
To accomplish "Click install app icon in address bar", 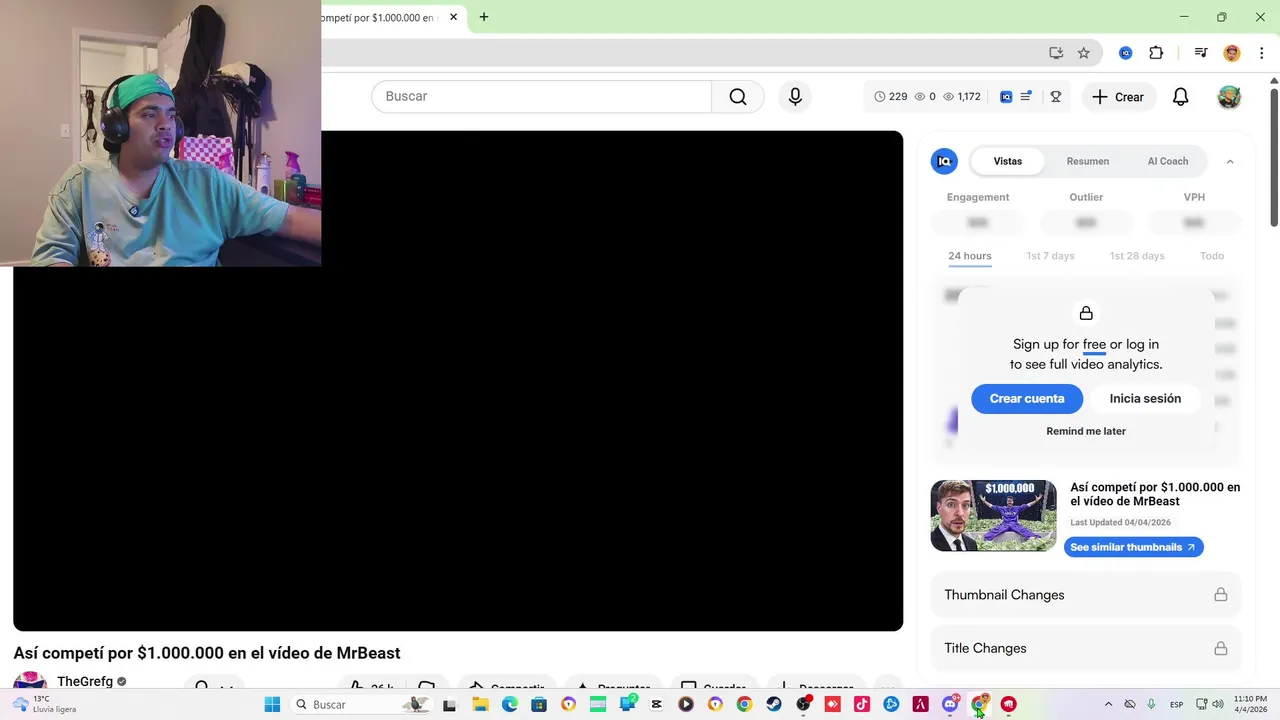I will (x=1056, y=53).
